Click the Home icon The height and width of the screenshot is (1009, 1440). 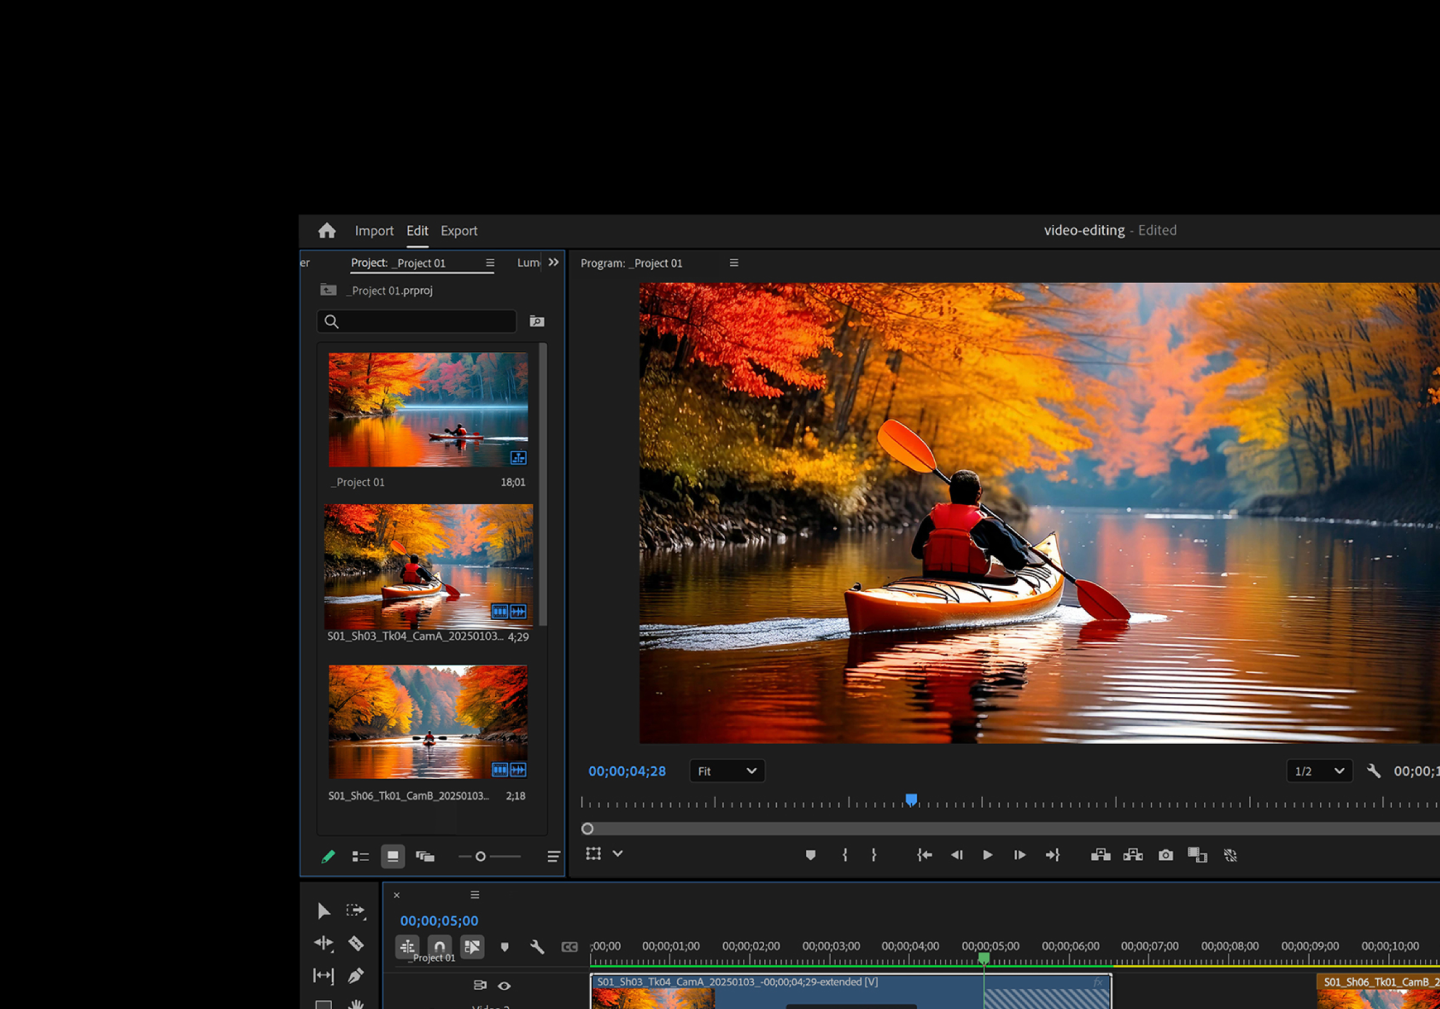[327, 231]
